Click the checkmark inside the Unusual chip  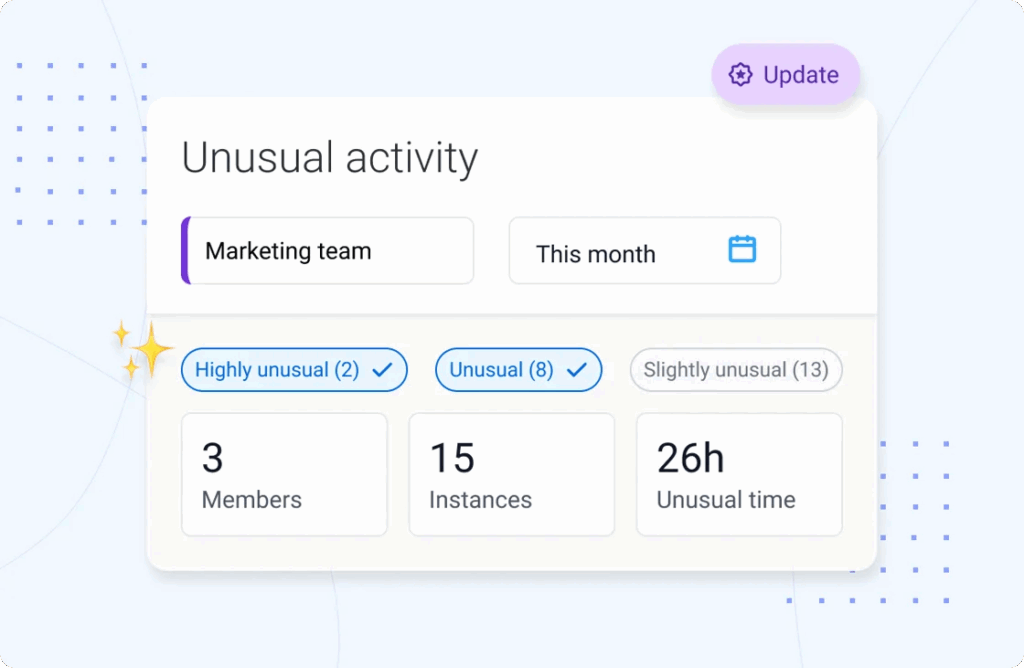(577, 369)
